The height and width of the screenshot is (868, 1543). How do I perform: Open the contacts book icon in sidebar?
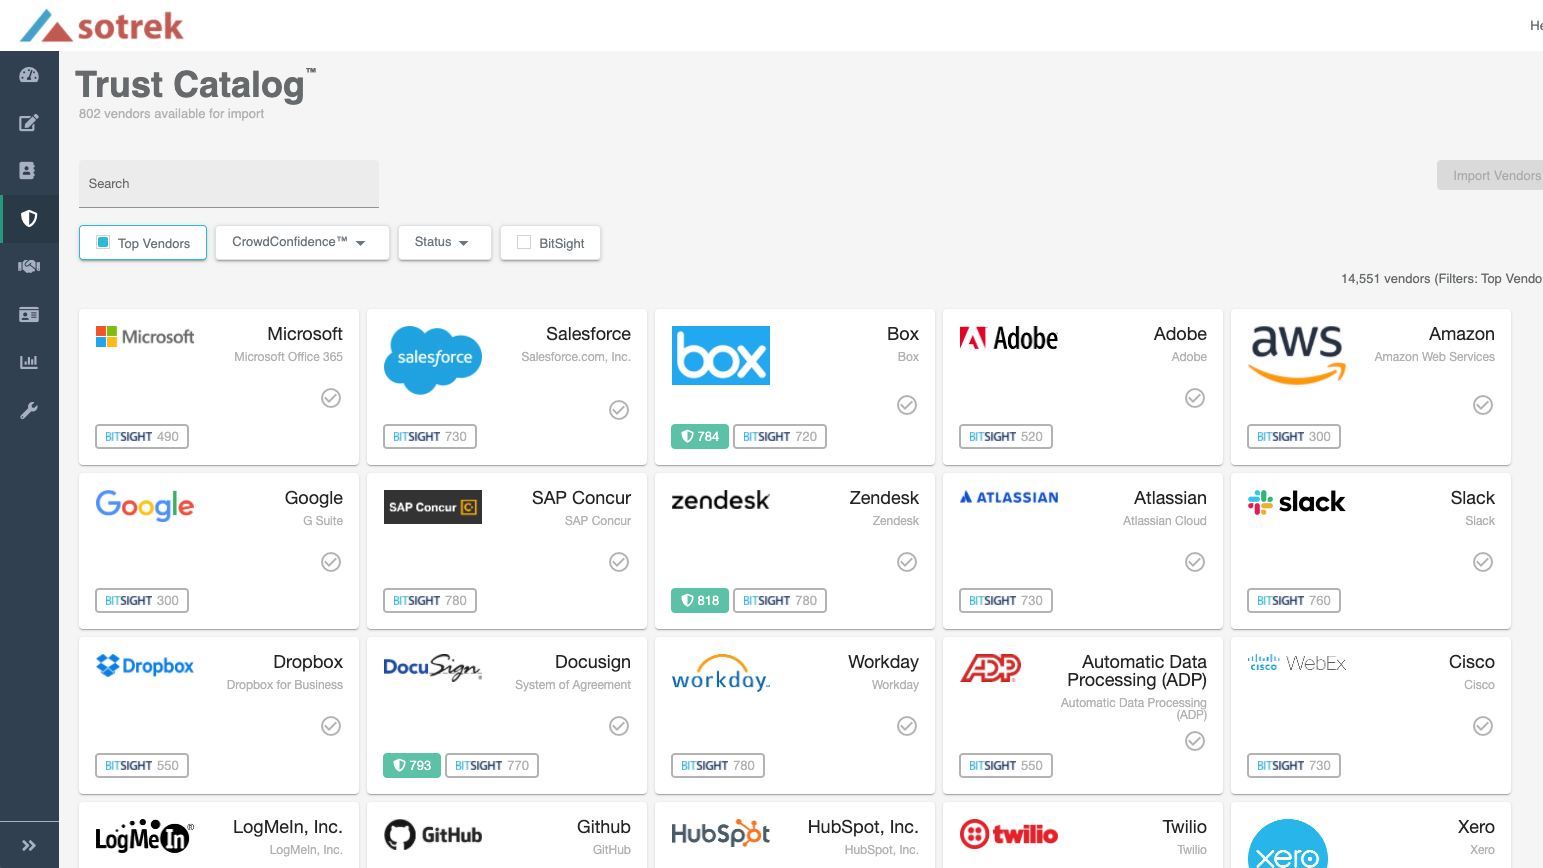click(29, 171)
